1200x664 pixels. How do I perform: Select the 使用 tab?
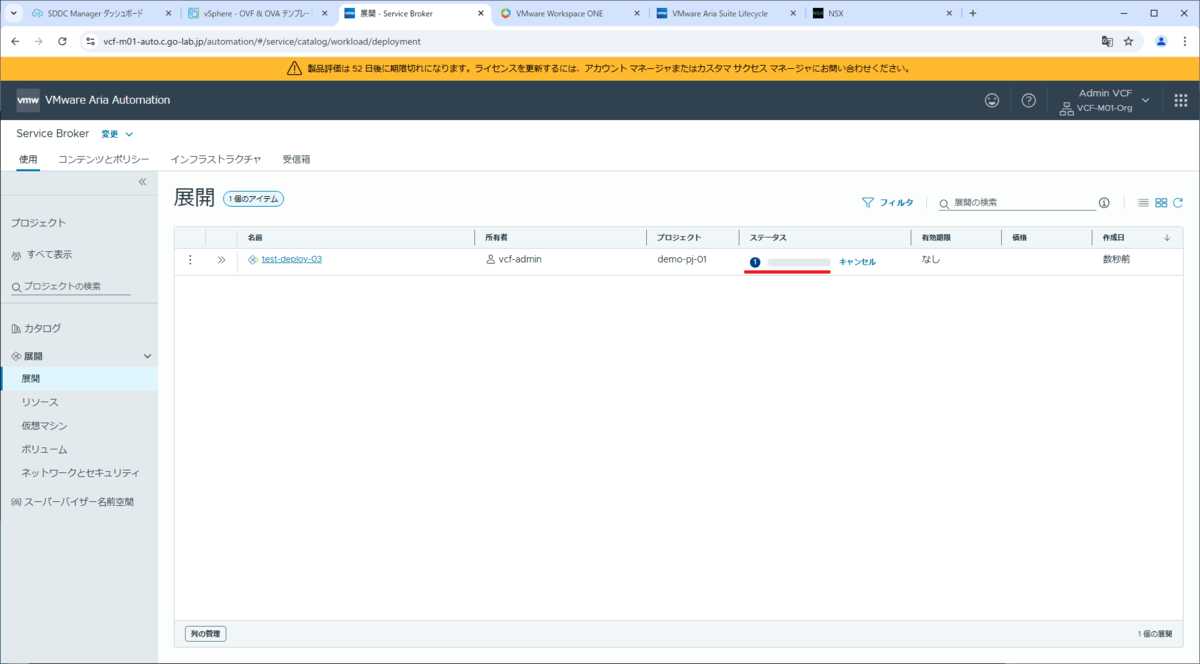[x=28, y=159]
